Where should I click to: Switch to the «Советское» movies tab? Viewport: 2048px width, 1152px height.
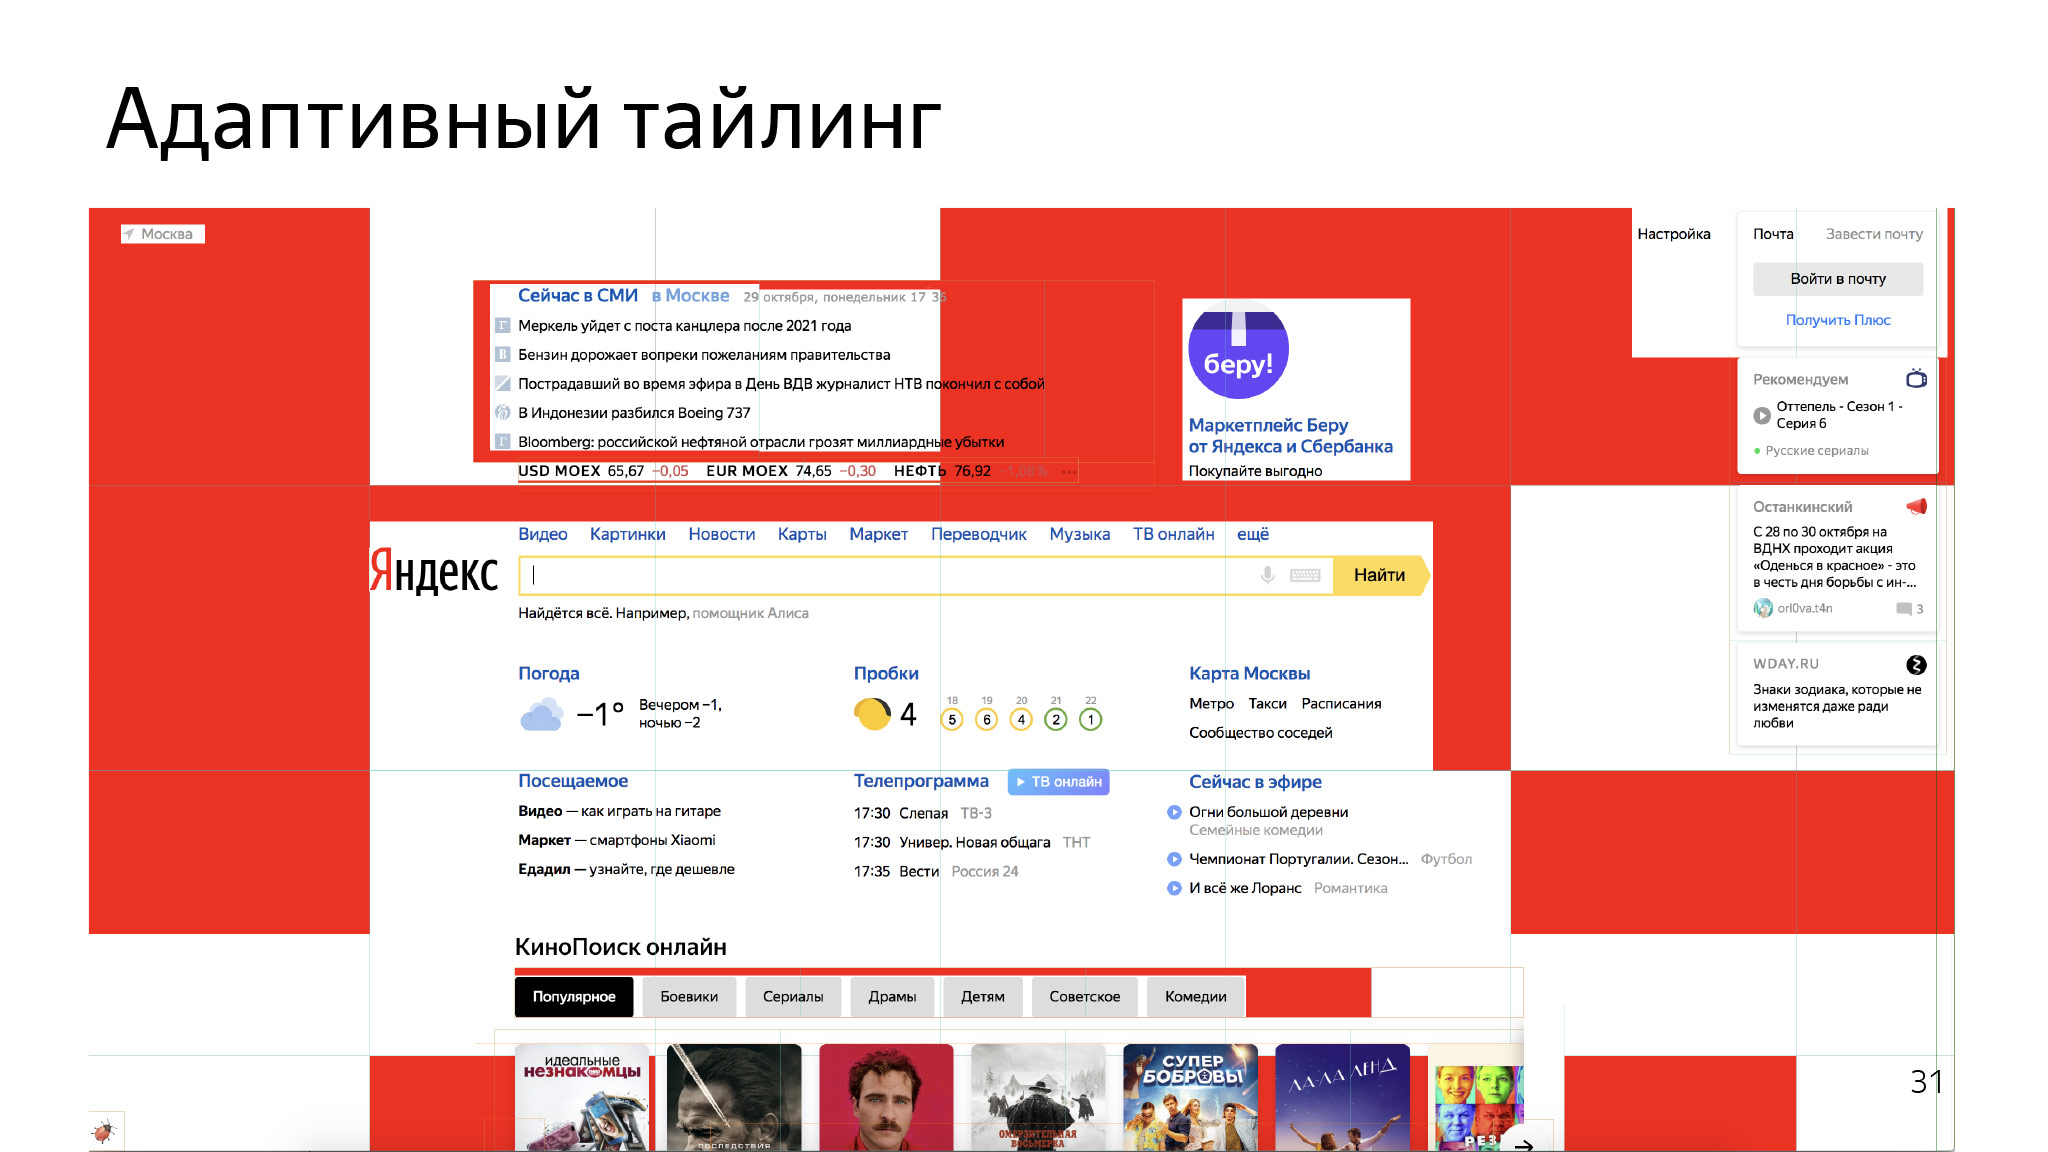tap(1085, 996)
